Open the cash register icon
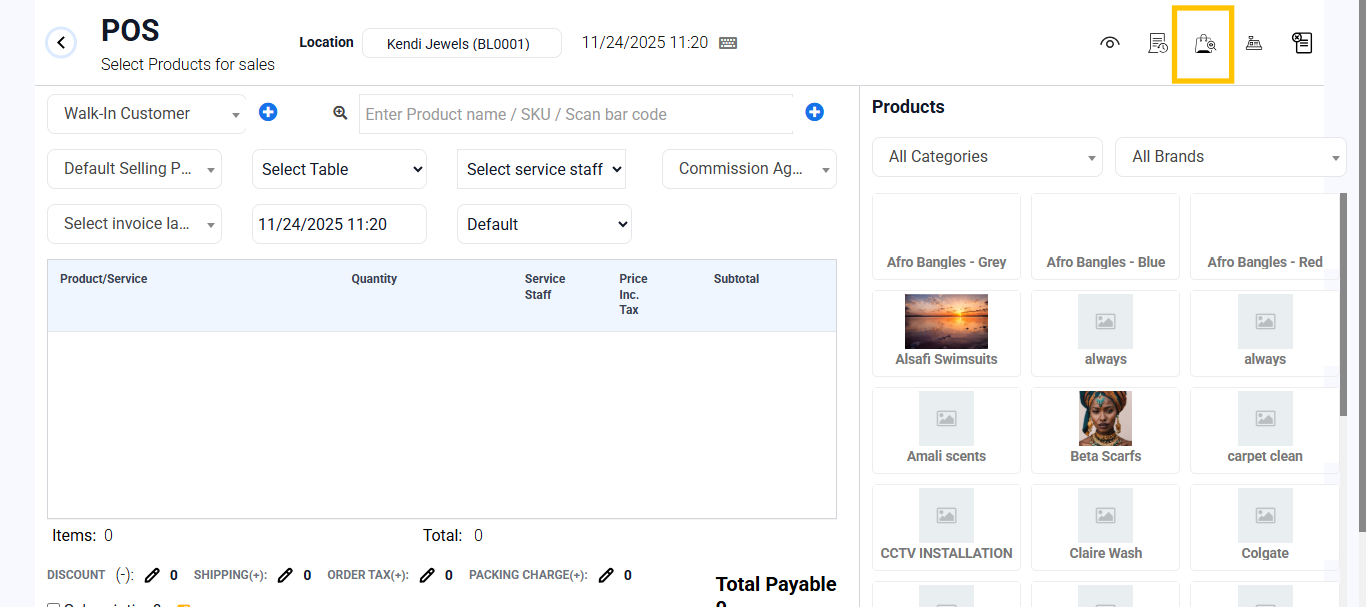1366x607 pixels. (x=1253, y=43)
